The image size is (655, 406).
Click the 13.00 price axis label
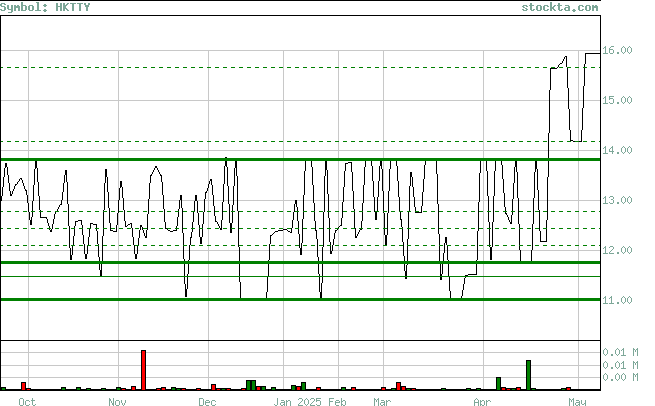[617, 200]
